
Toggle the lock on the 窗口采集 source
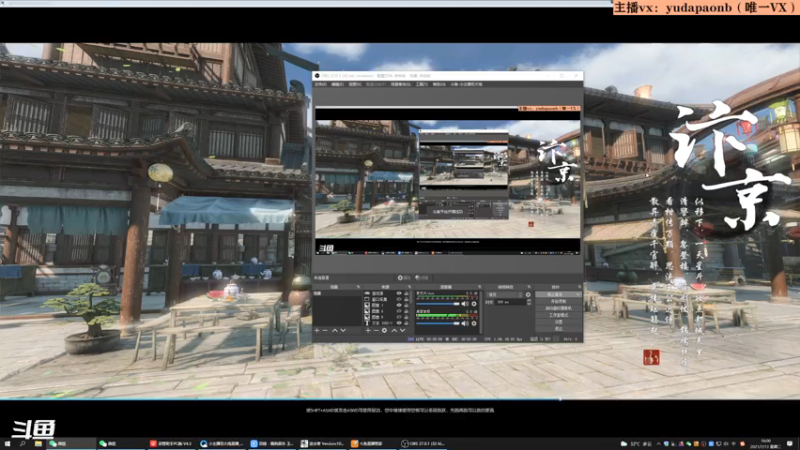406,299
